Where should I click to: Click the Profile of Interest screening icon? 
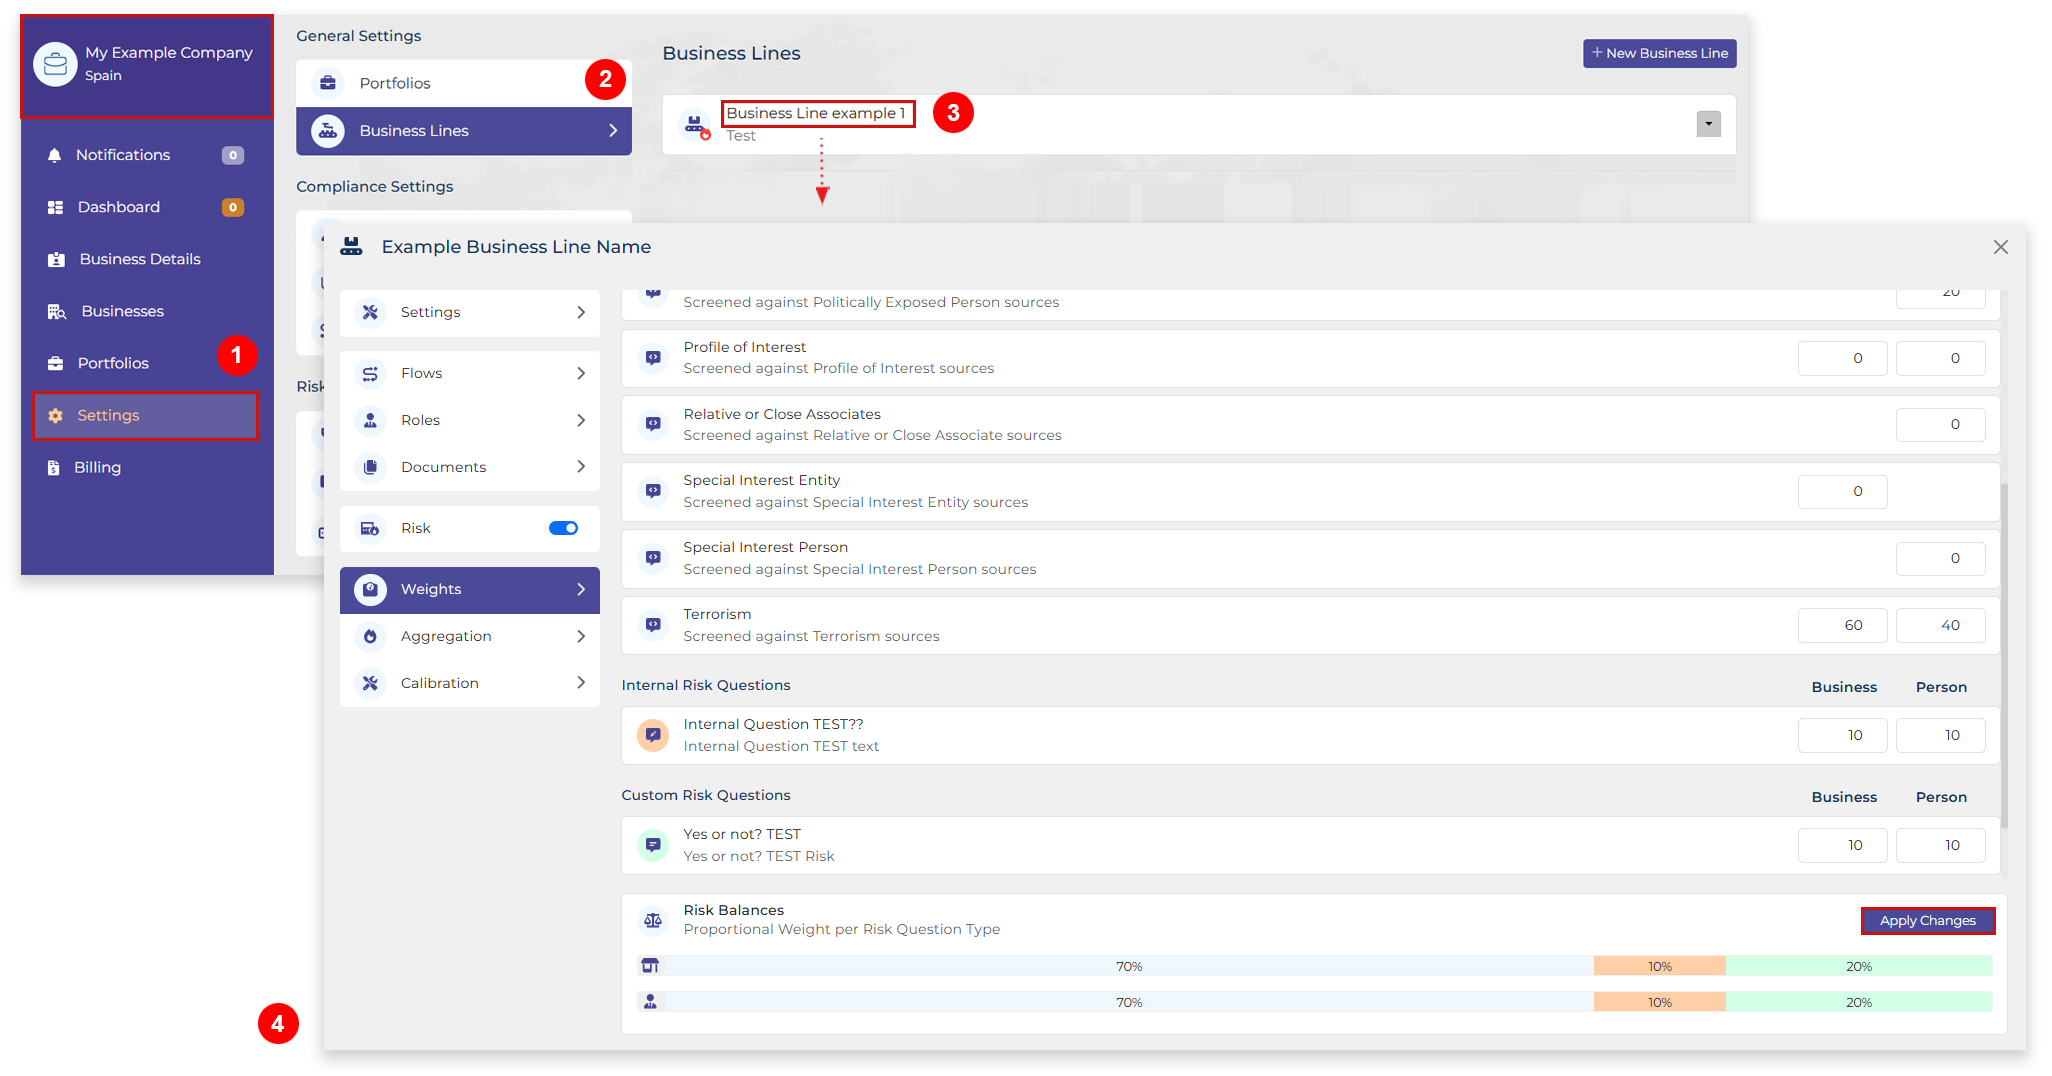click(x=653, y=358)
